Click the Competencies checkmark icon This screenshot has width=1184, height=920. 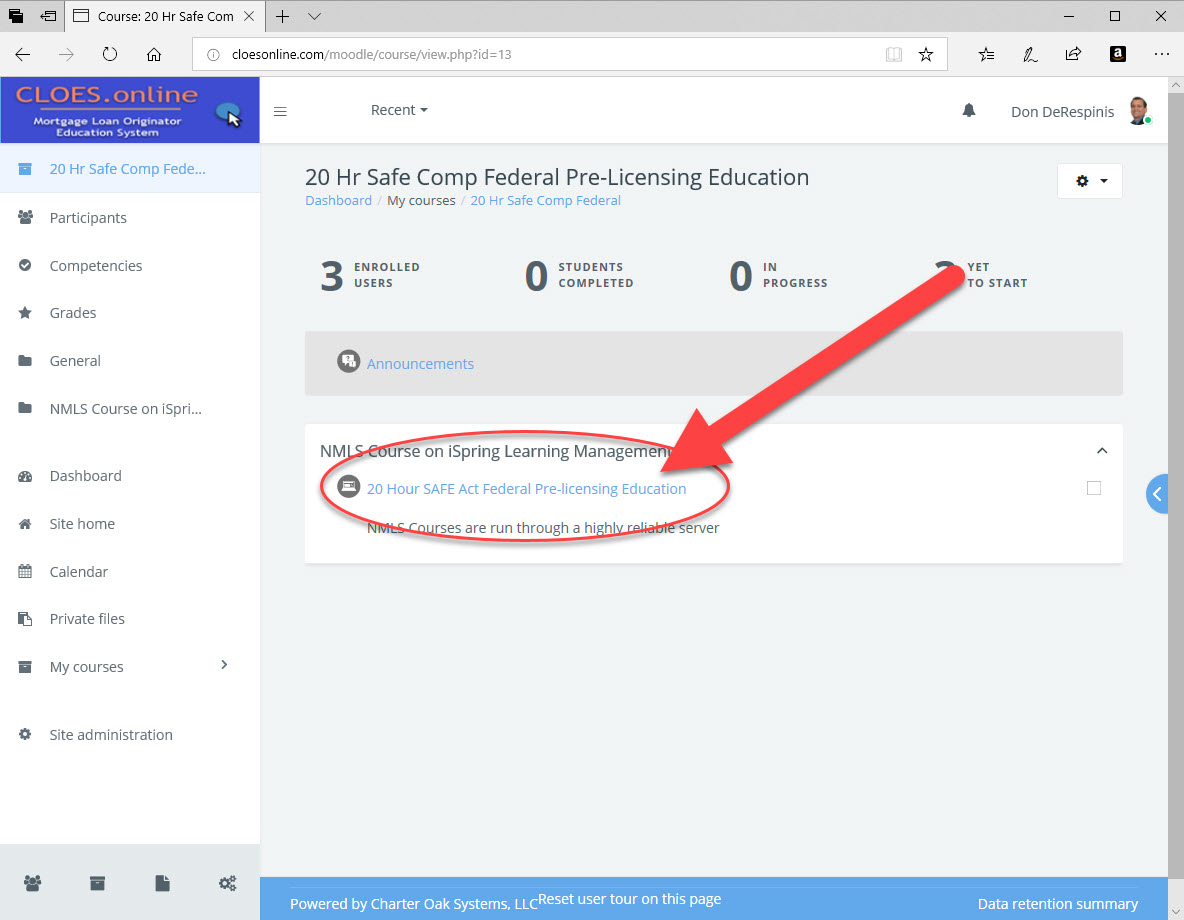25,265
